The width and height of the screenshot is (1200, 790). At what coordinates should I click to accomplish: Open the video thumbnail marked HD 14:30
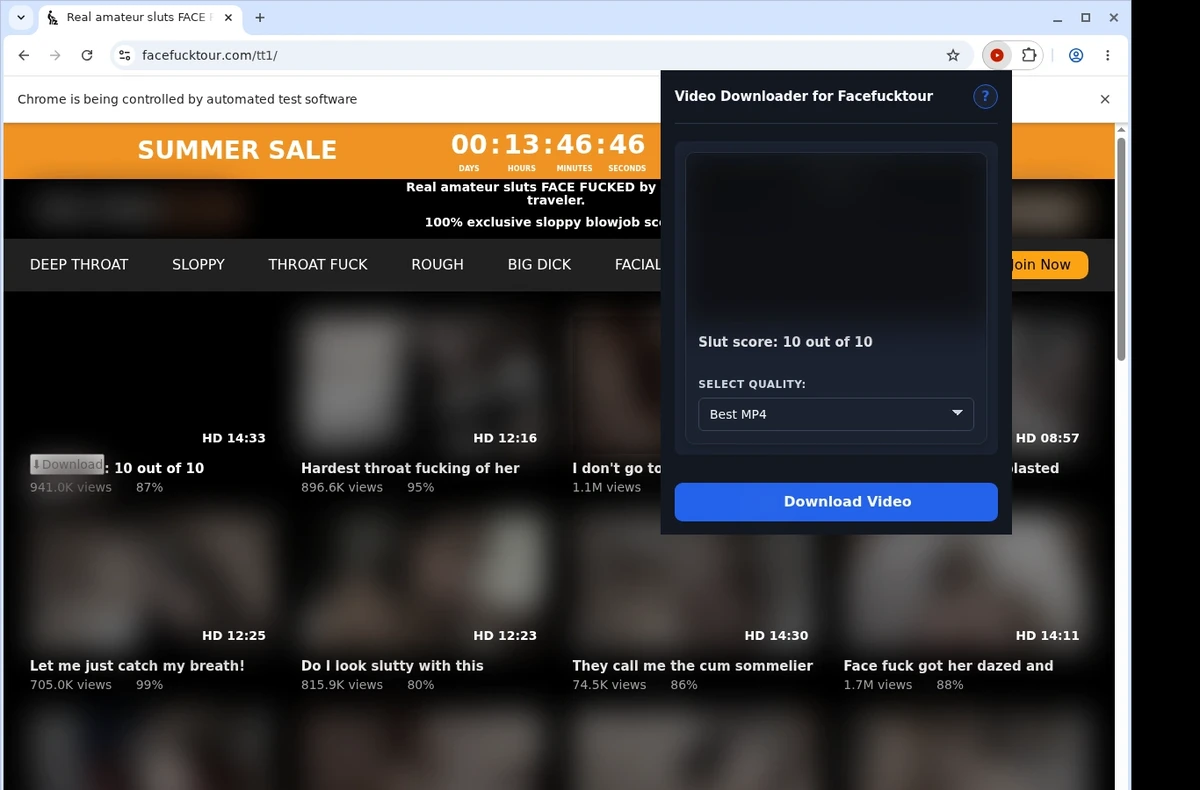click(x=691, y=577)
